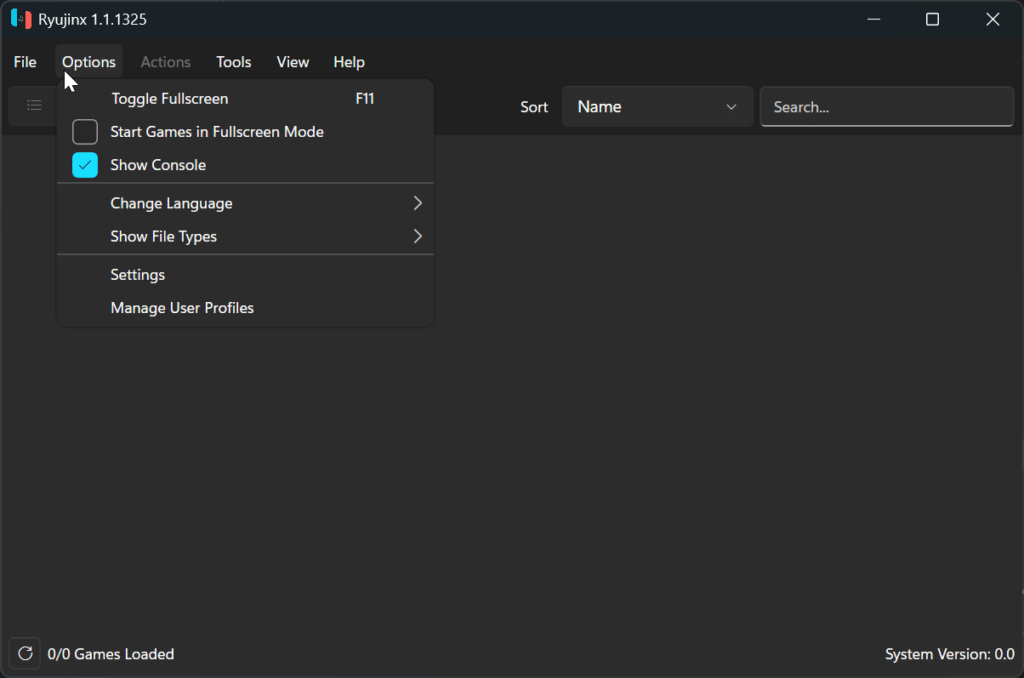Click the System Version: 0.0 text

tap(950, 654)
